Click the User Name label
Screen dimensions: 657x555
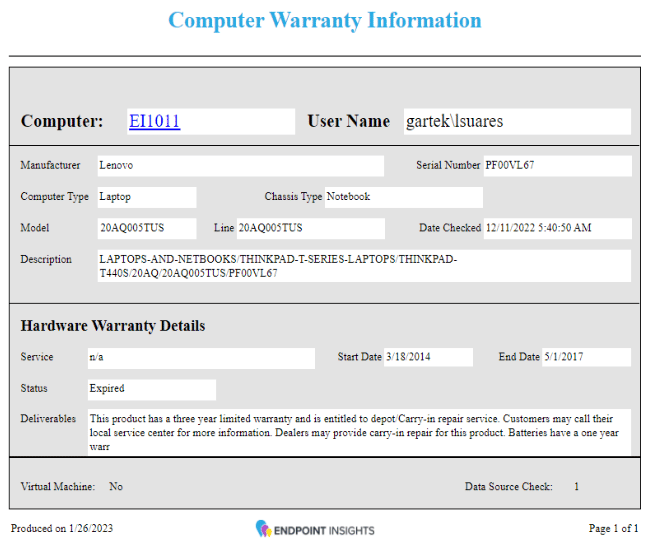point(349,121)
